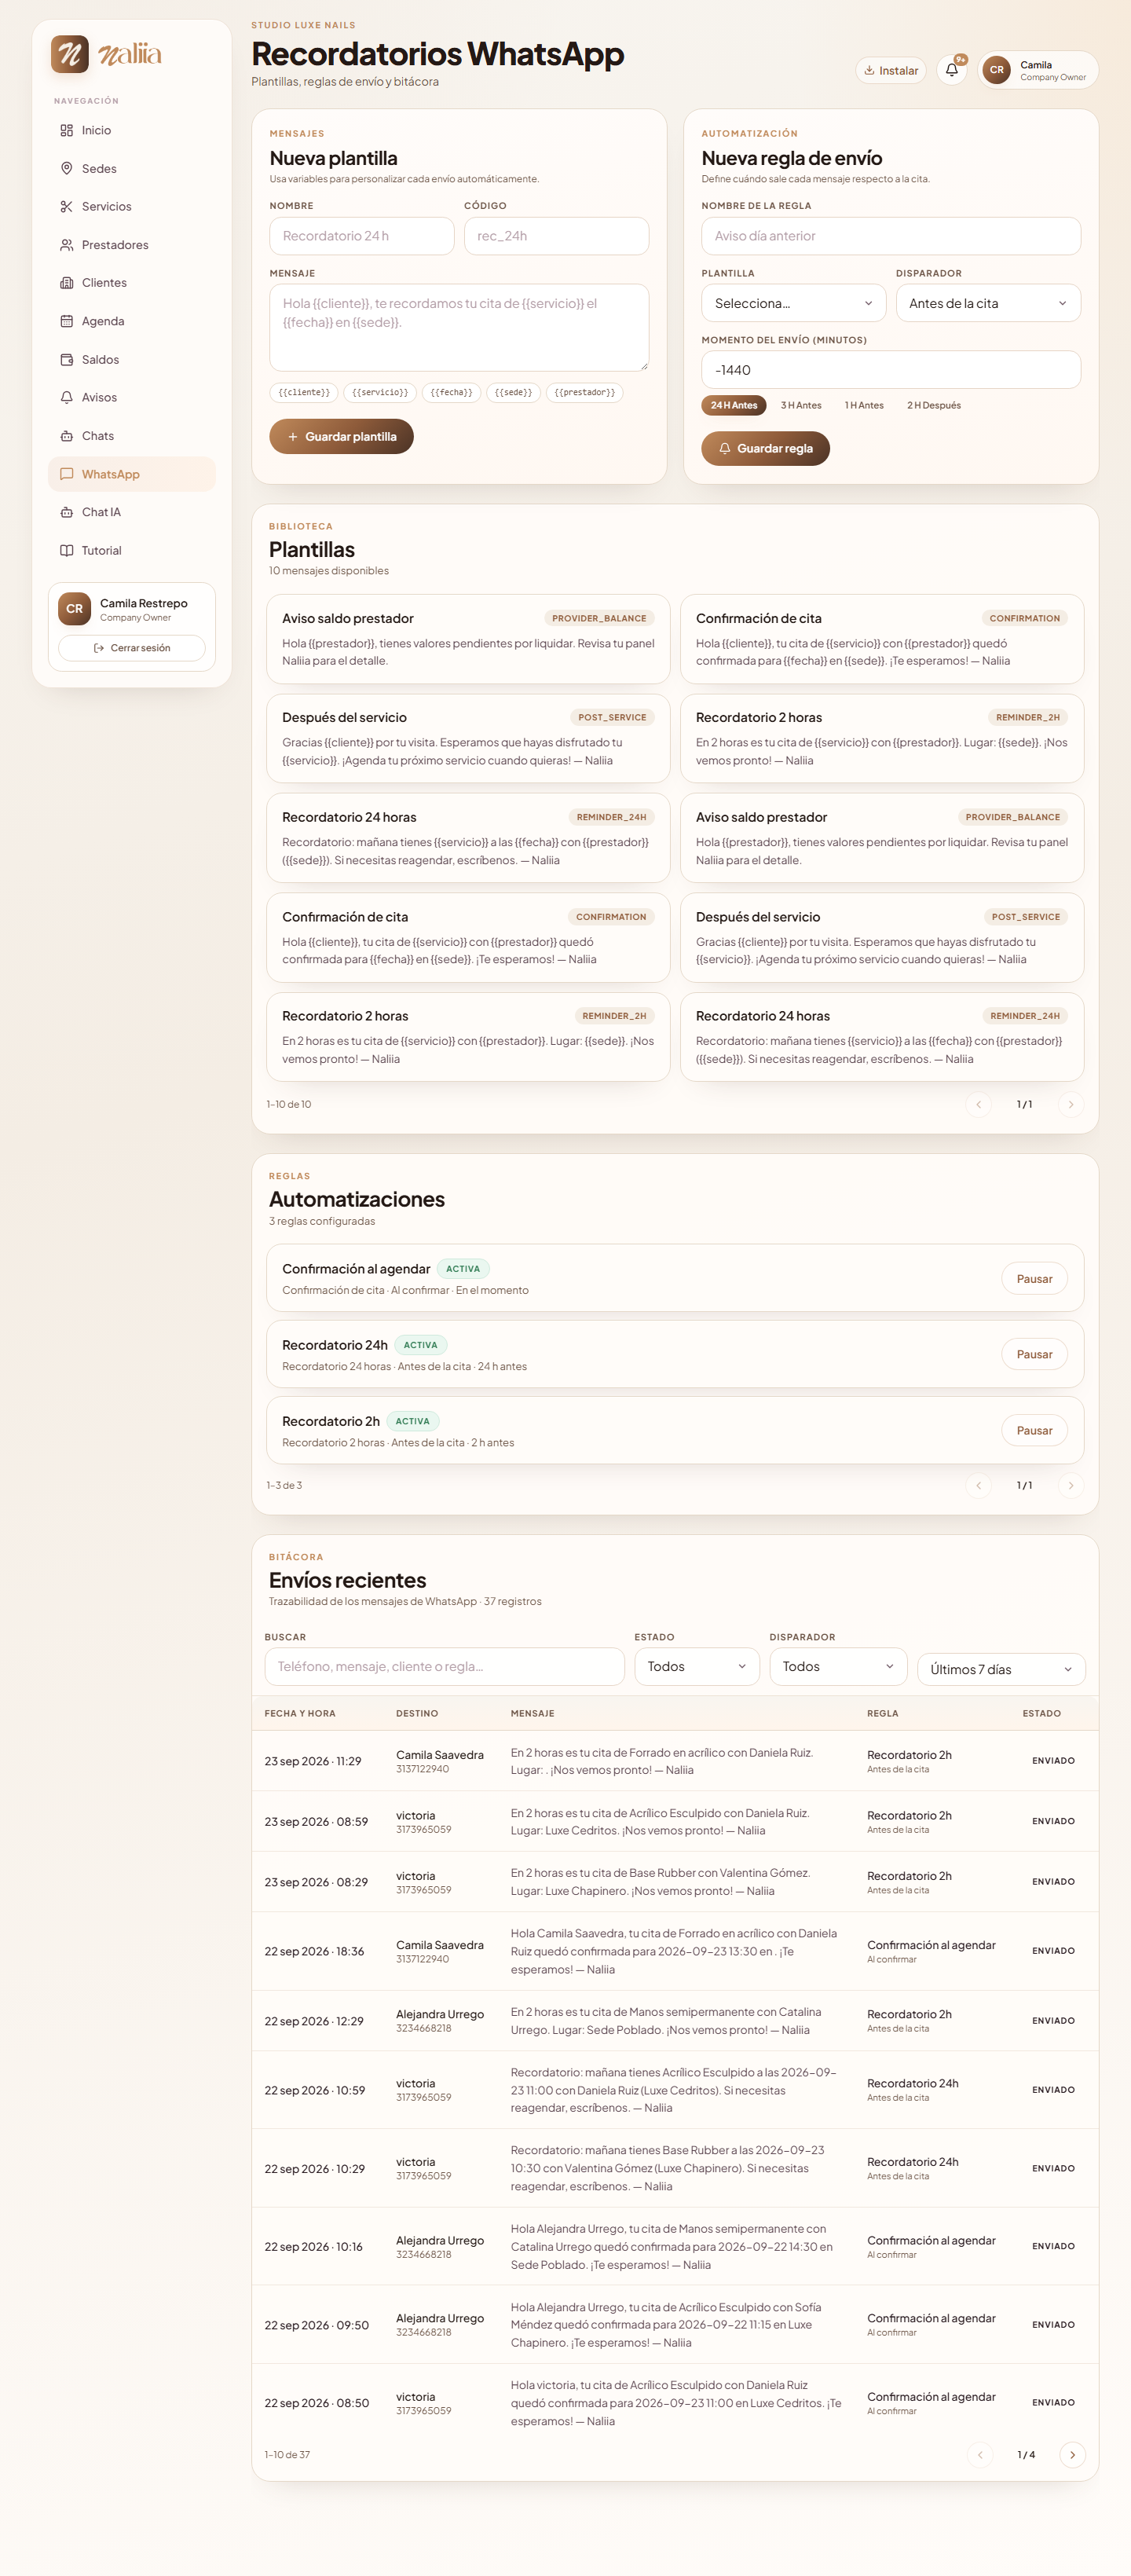Click the Naliia logo icon

coord(70,54)
